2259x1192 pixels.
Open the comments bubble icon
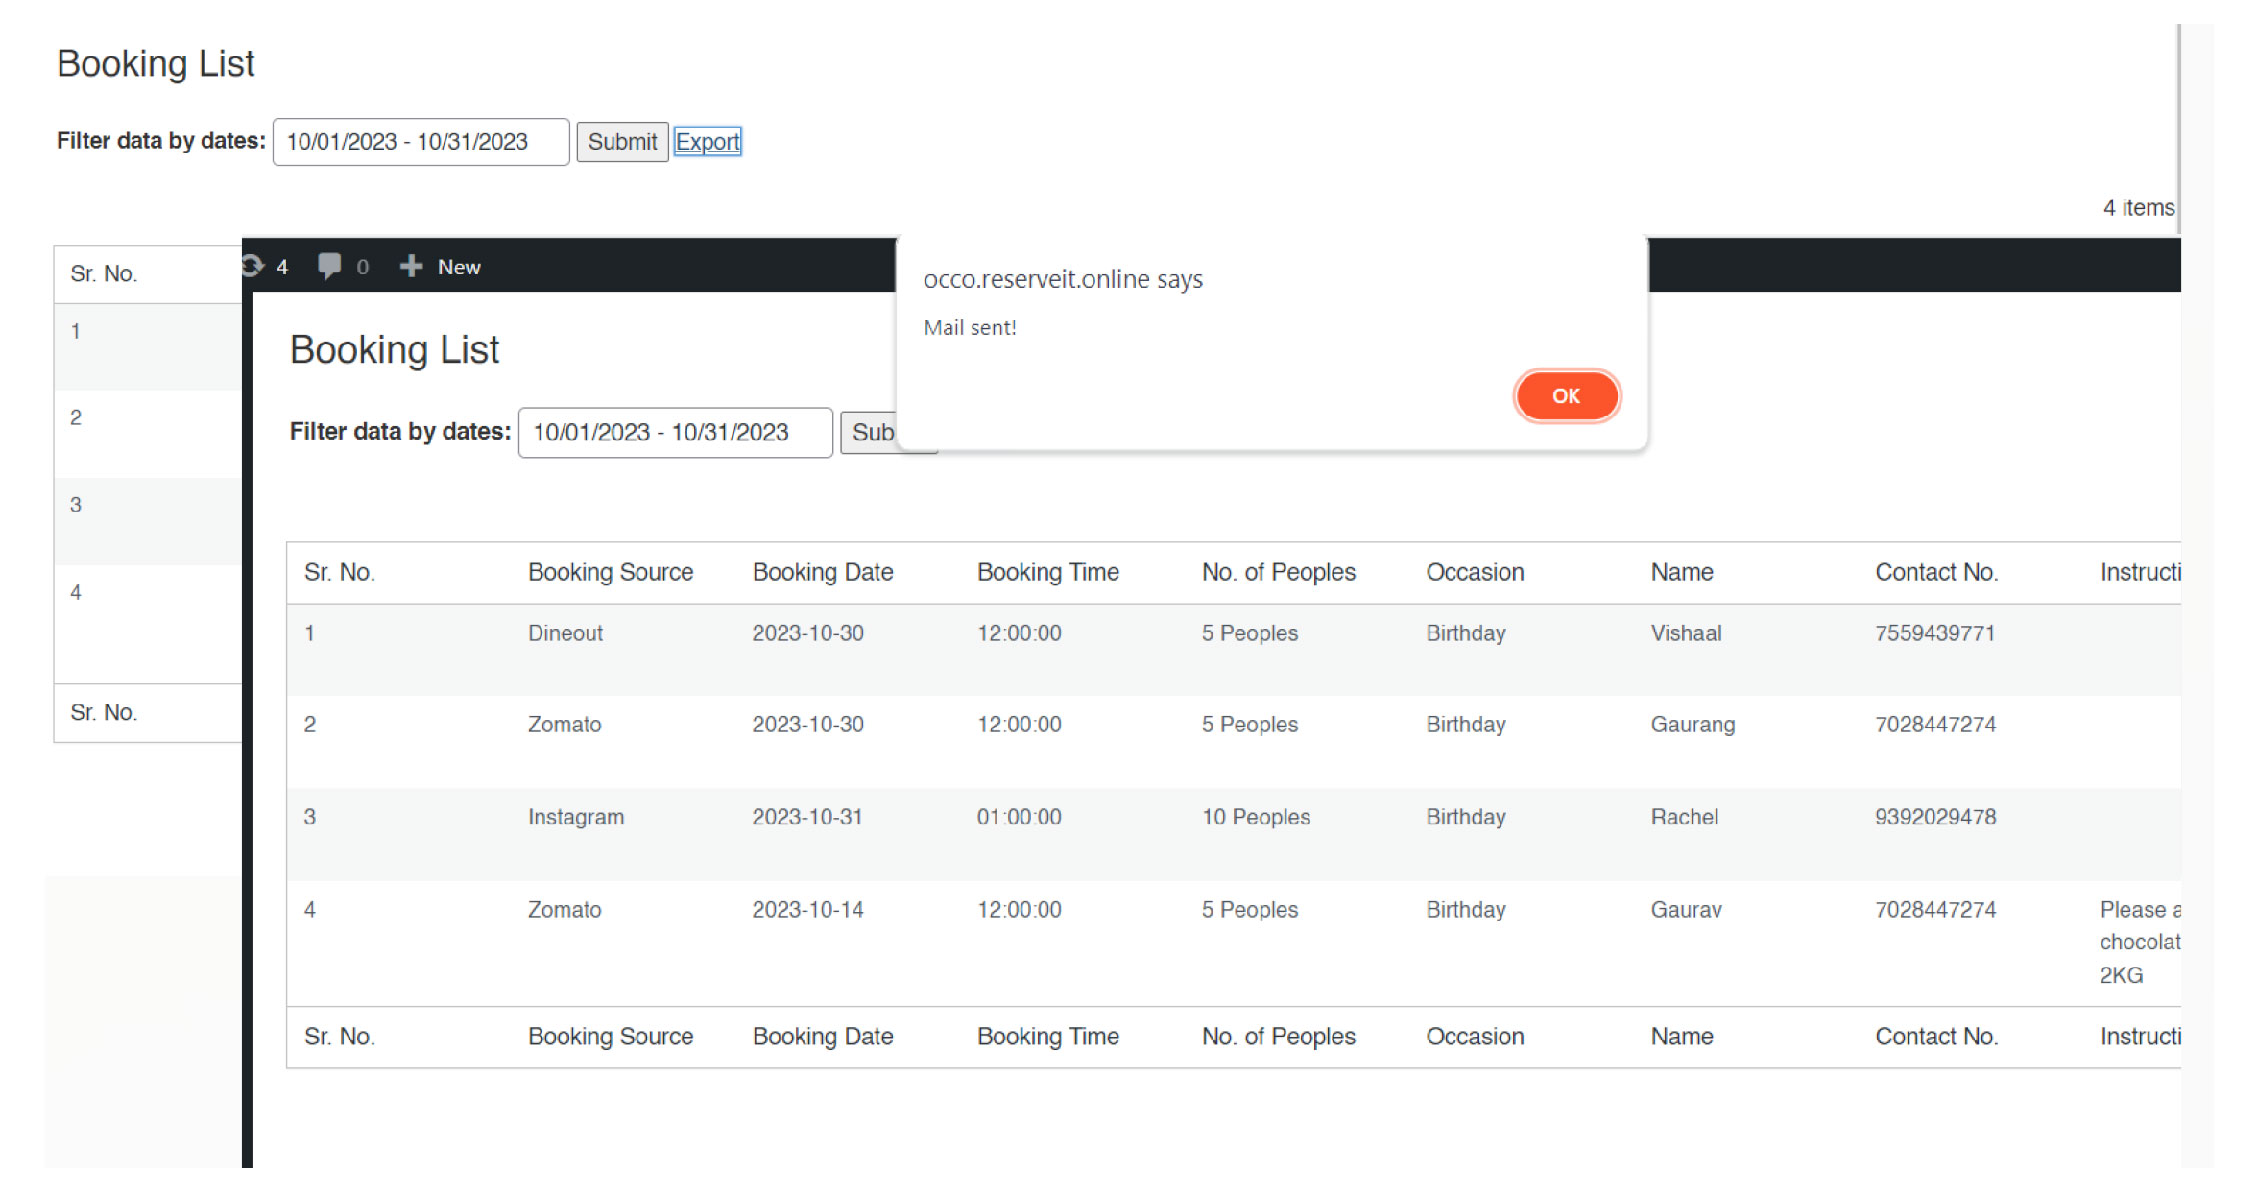pyautogui.click(x=329, y=266)
